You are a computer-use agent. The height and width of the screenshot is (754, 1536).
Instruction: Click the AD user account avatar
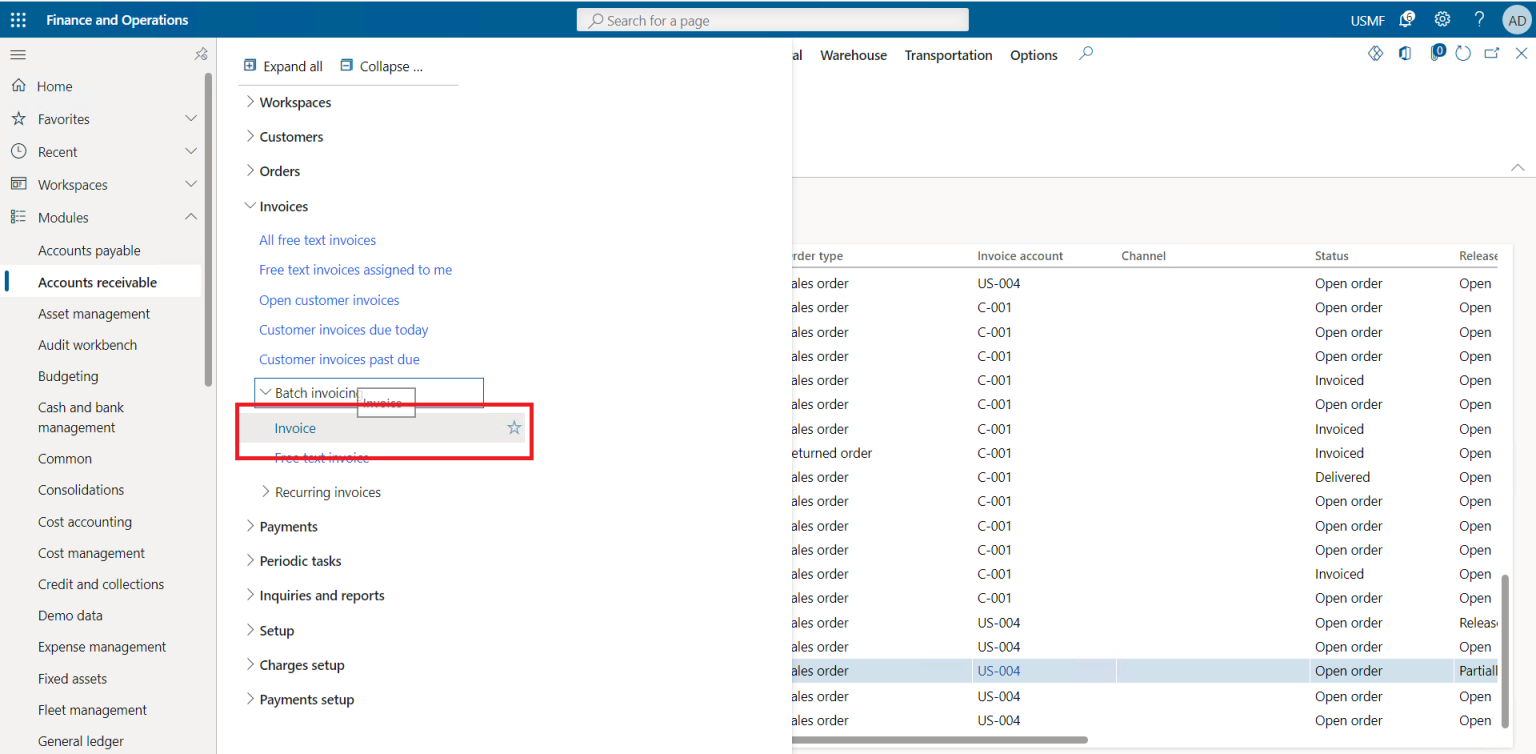click(x=1516, y=19)
